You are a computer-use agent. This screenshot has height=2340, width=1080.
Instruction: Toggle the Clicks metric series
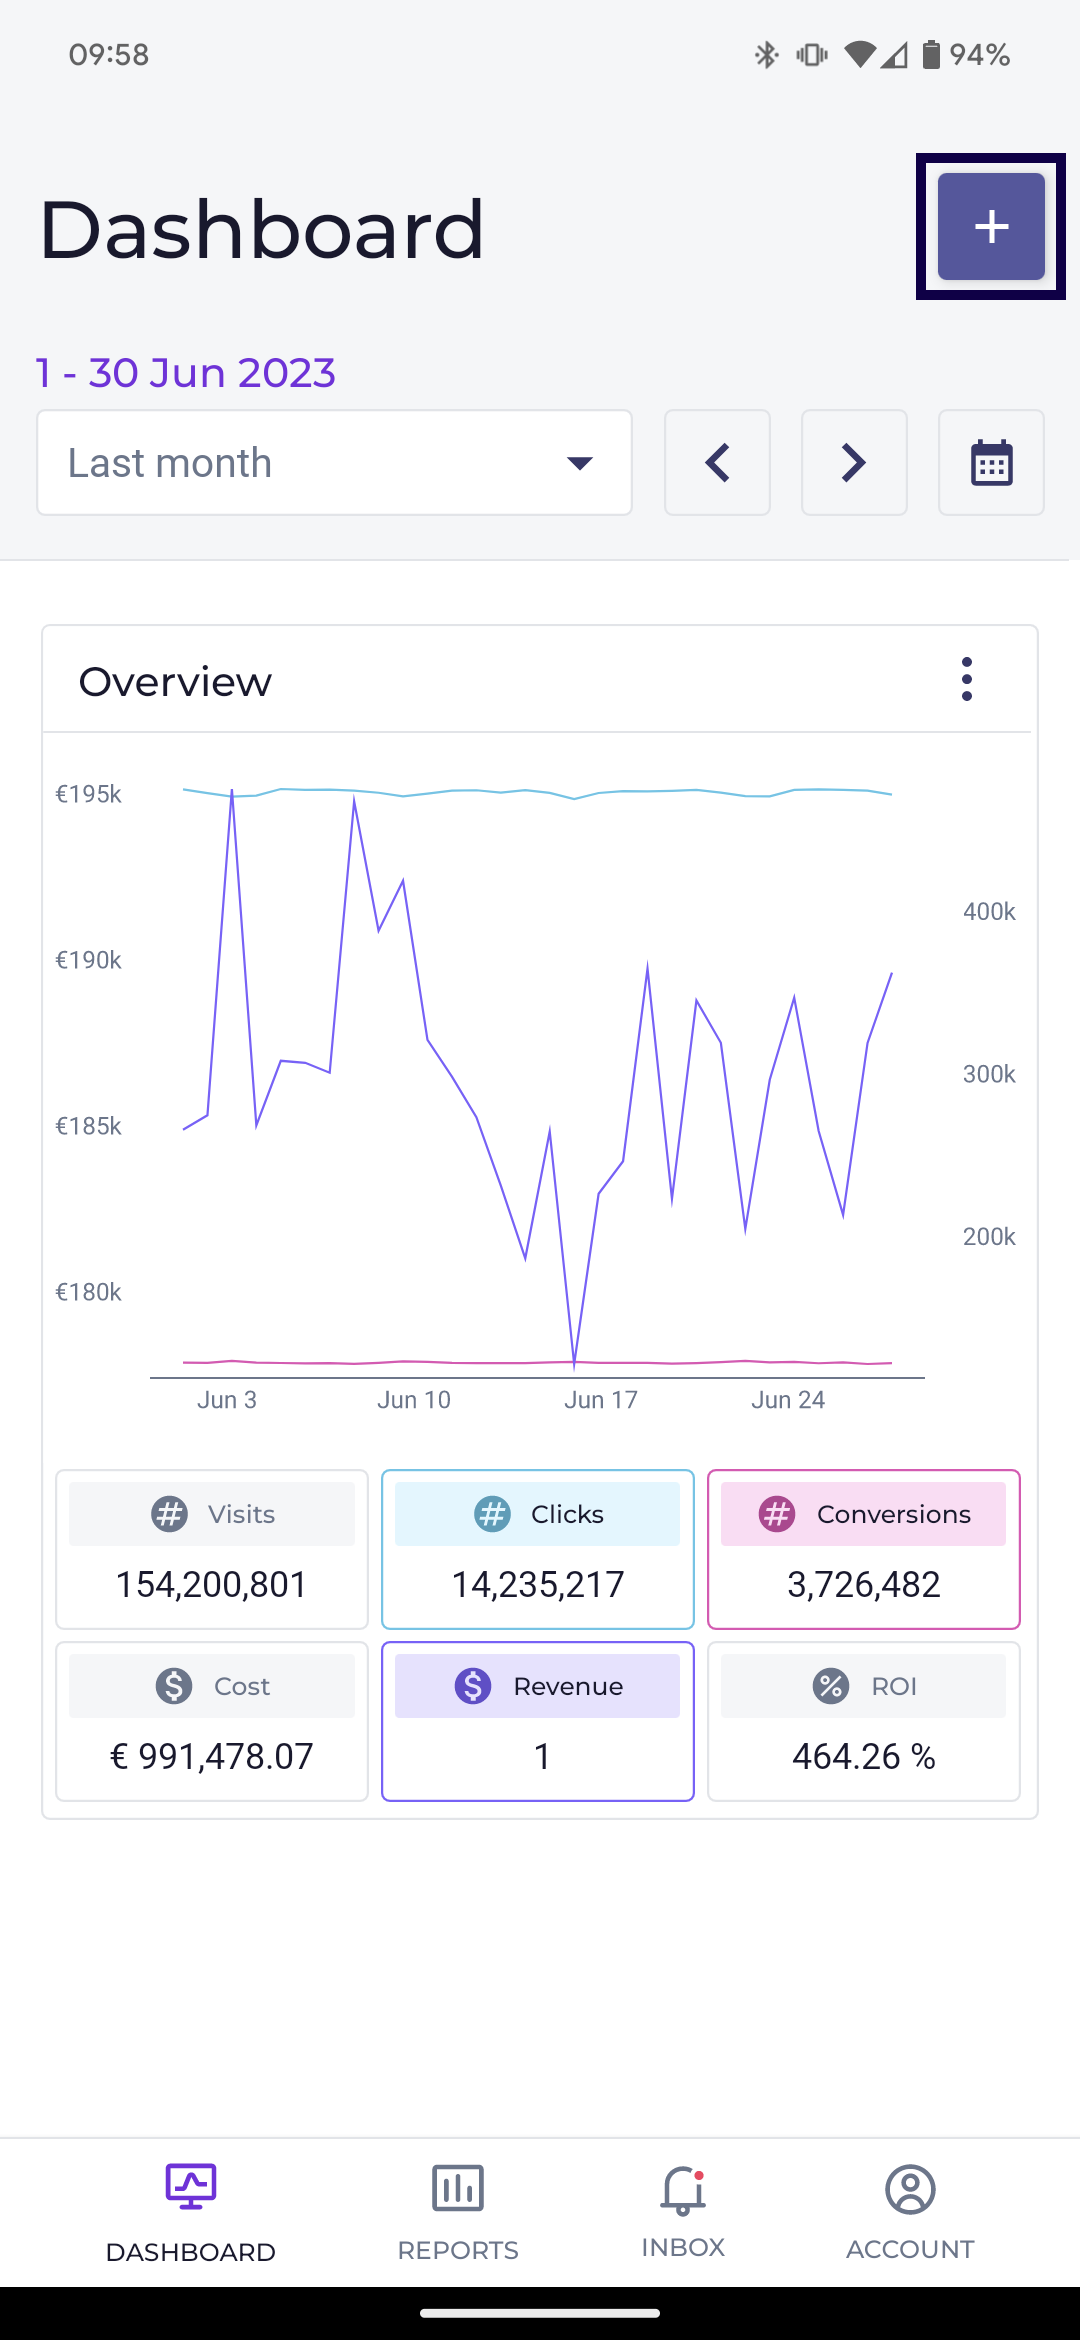point(538,1549)
